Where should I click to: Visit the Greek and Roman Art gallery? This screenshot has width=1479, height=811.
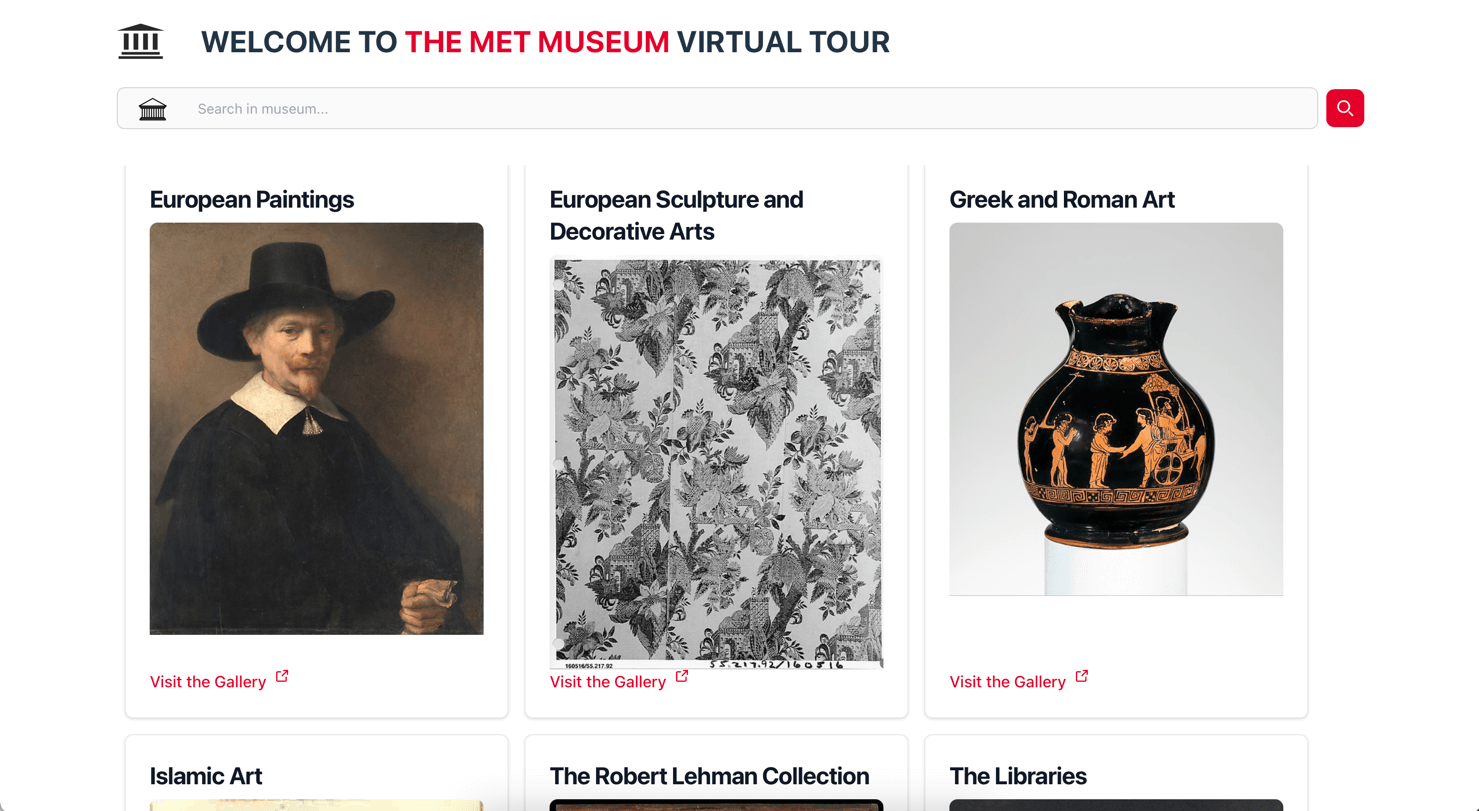pyautogui.click(x=1006, y=681)
